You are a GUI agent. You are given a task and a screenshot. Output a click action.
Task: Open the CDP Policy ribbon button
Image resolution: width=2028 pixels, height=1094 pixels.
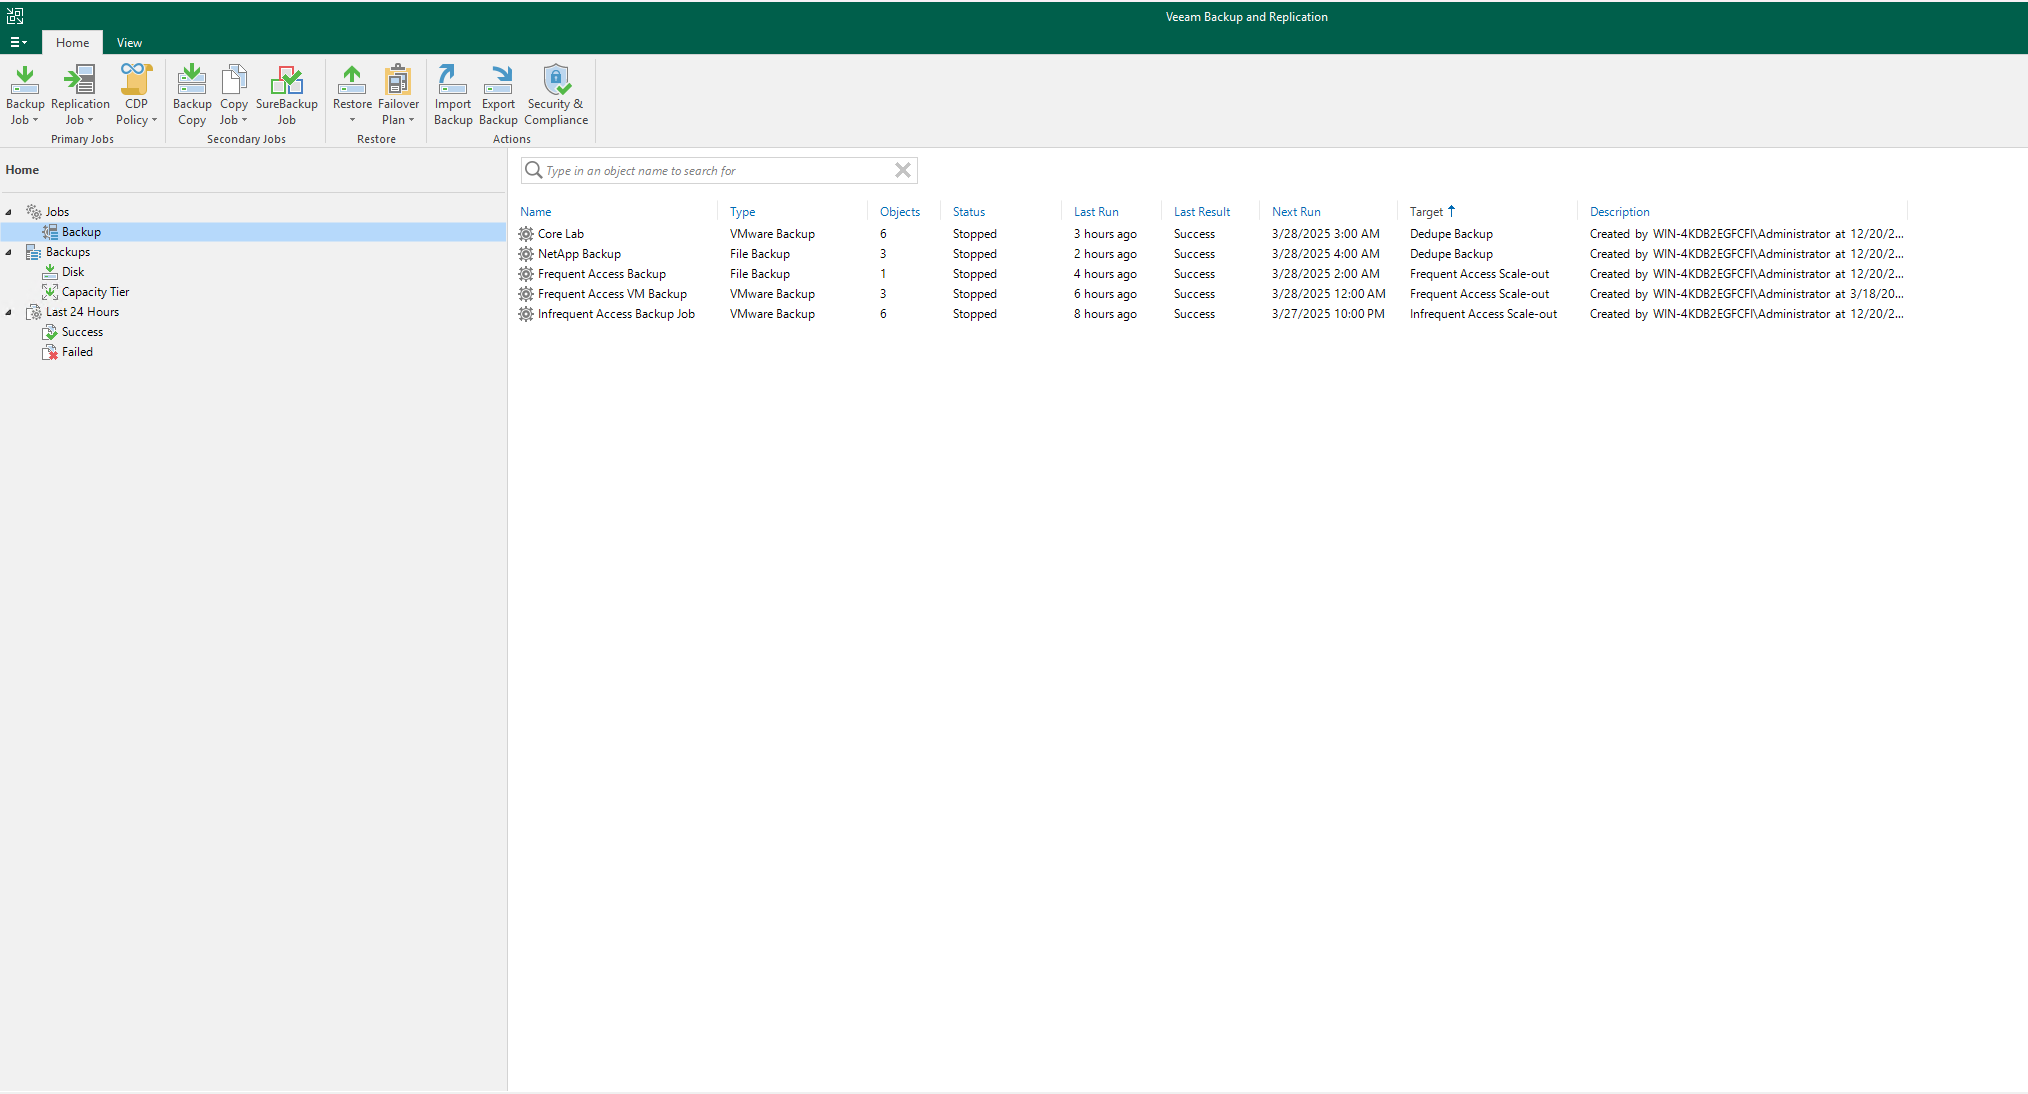coord(136,94)
